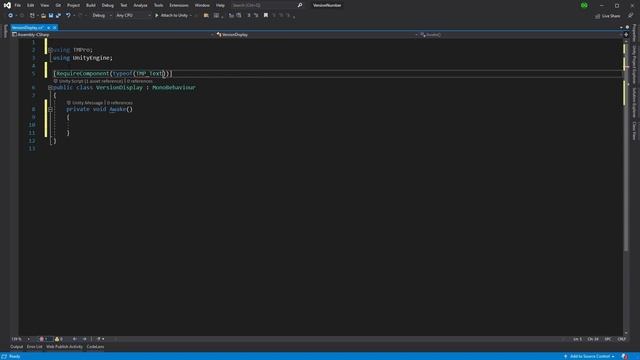This screenshot has width=640, height=360.
Task: Collapse the VersionDisplay class region
Action: coord(50,87)
